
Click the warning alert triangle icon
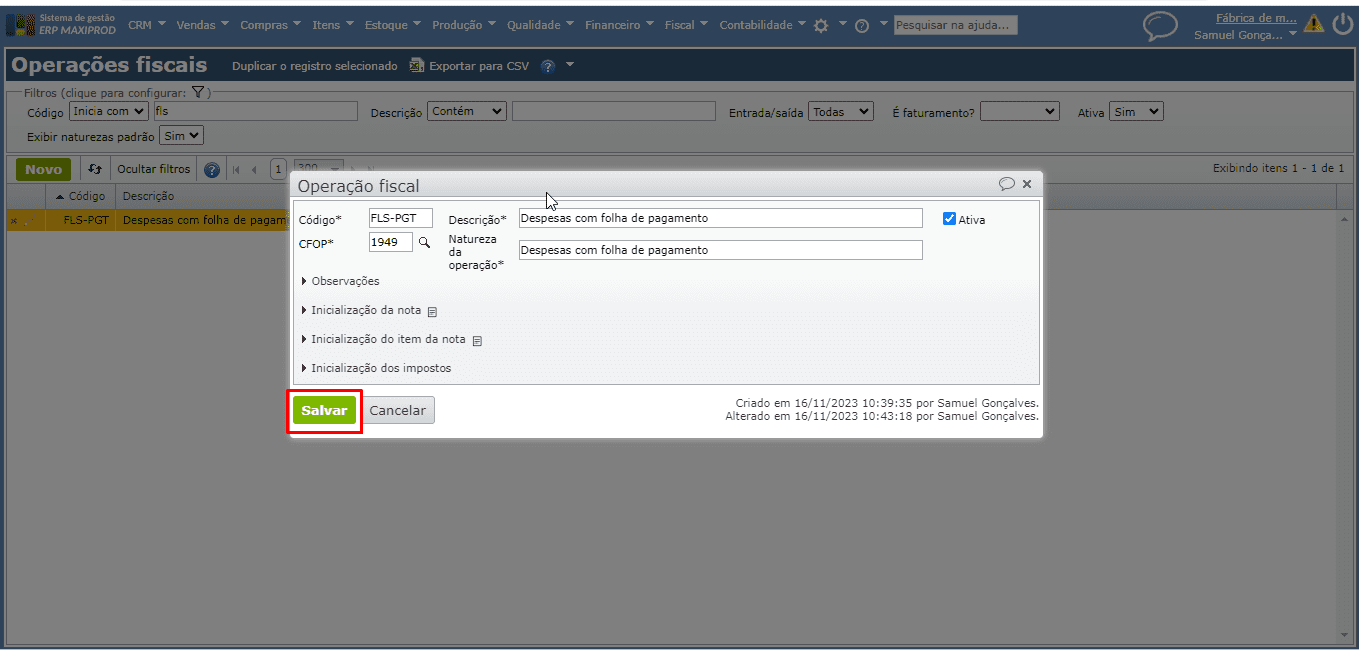coord(1314,24)
